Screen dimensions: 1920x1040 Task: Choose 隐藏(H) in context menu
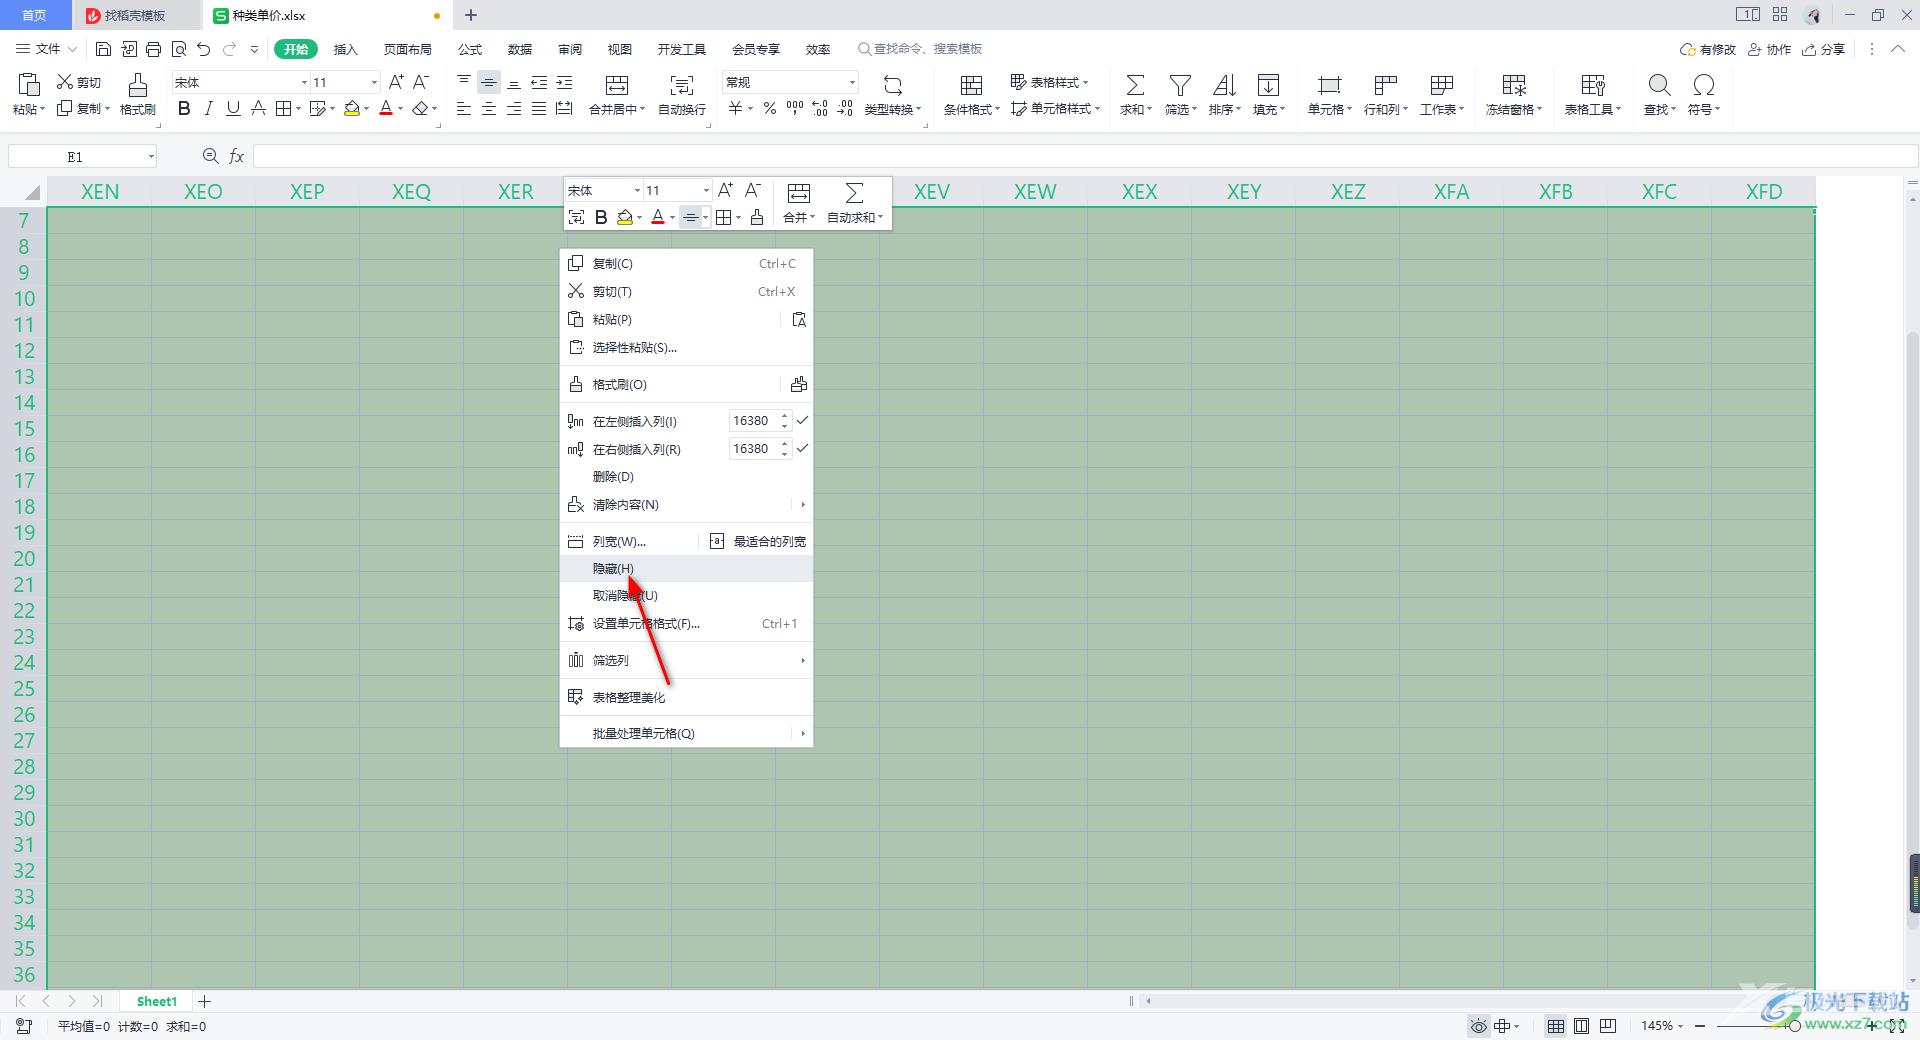[686, 568]
